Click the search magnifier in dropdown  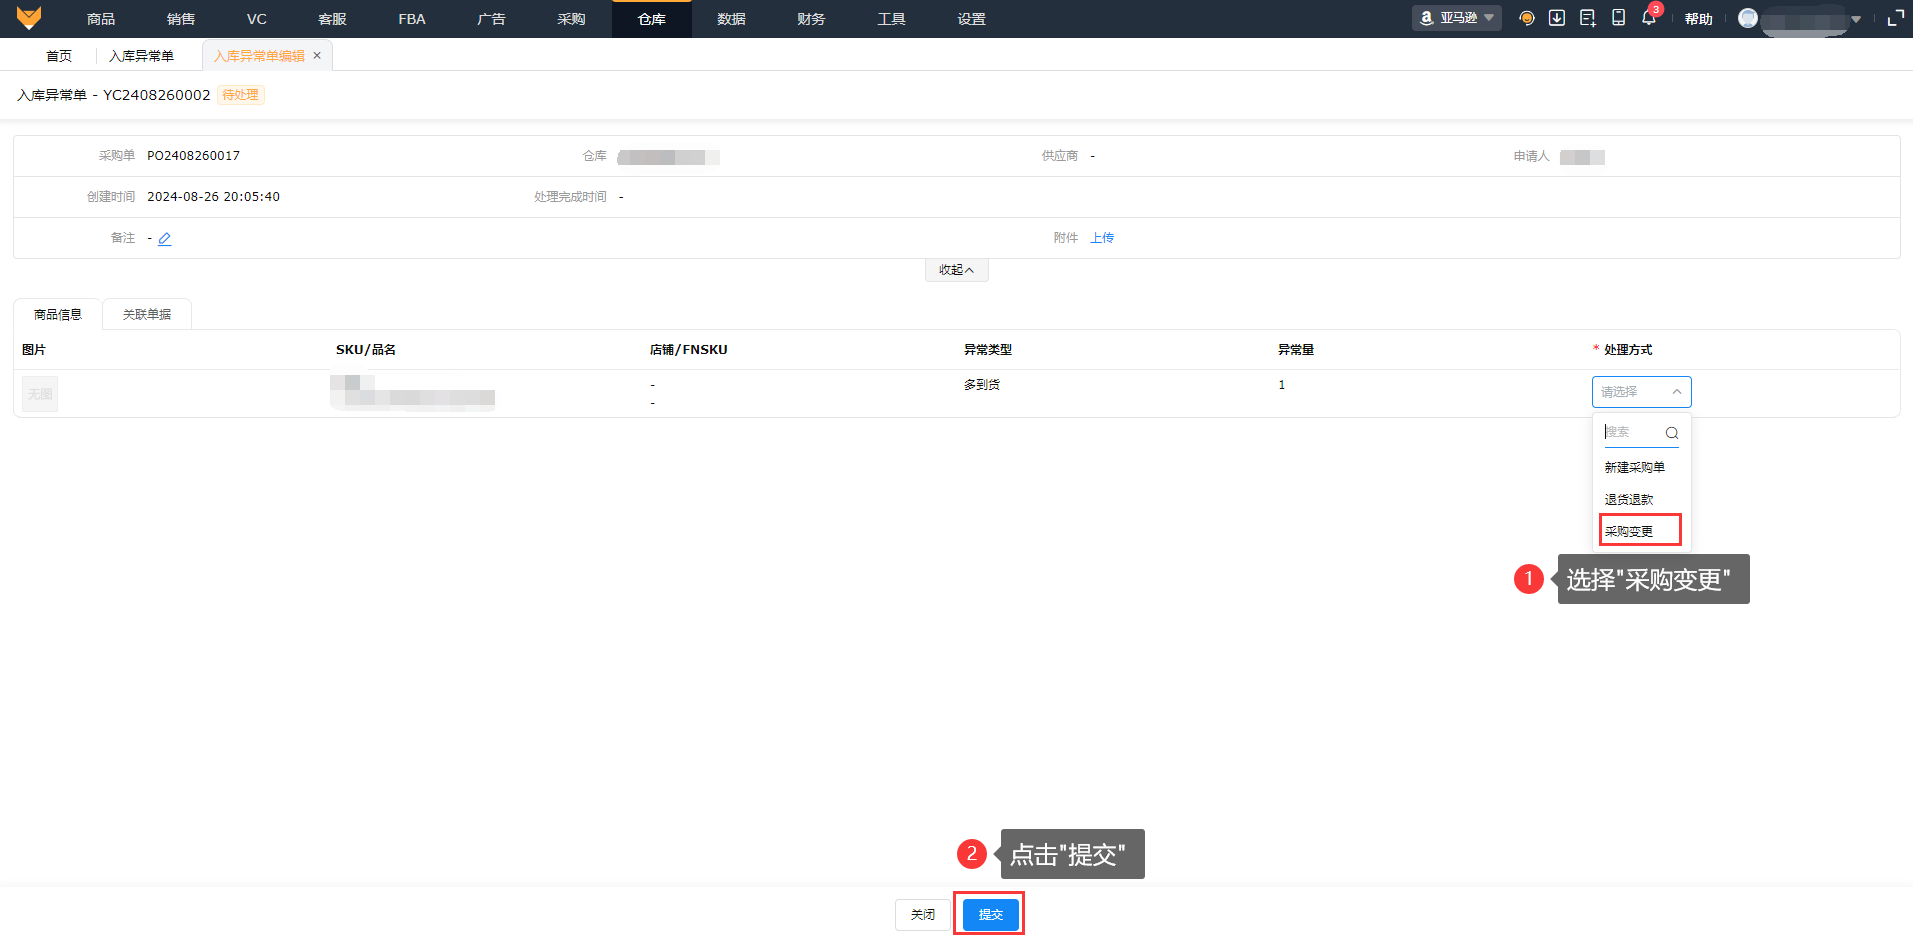click(x=1671, y=433)
